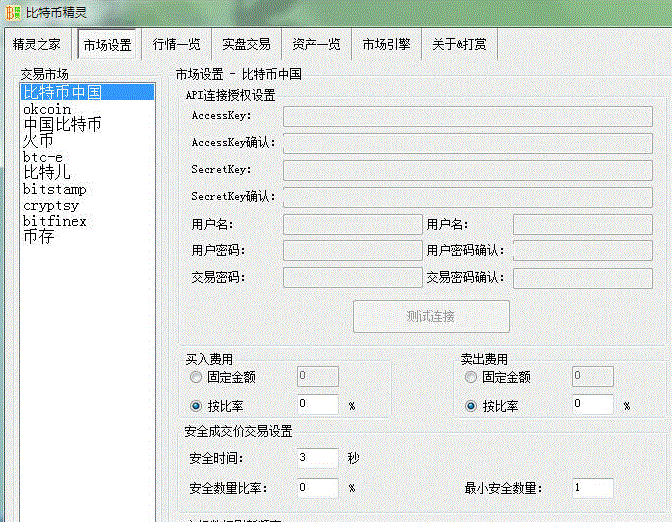672x522 pixels.
Task: Switch to the 实盘交易 tab
Action: pyautogui.click(x=246, y=45)
